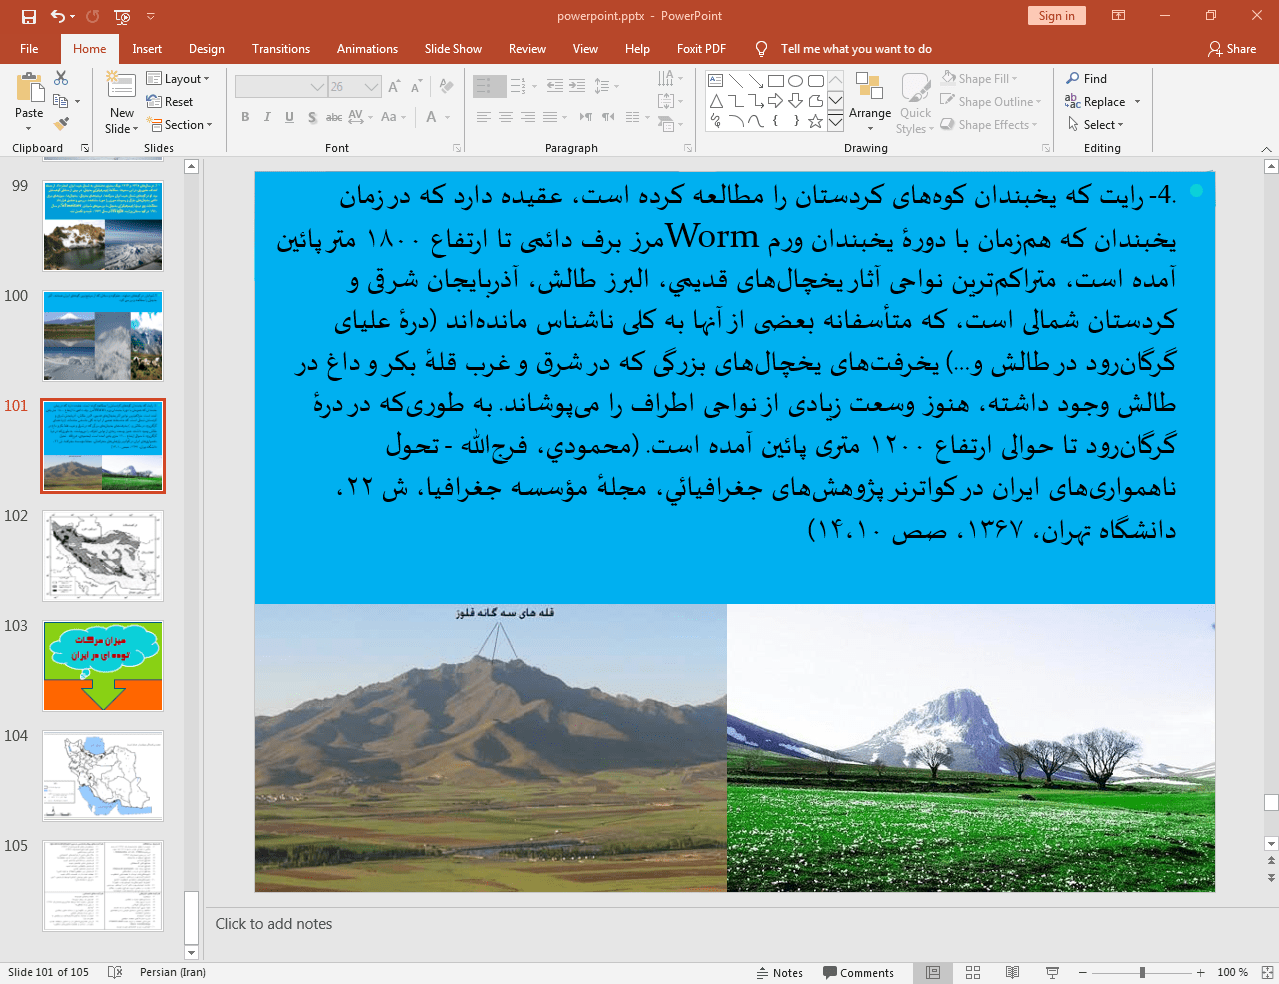Select slide 102 map thumbnail
The height and width of the screenshot is (984, 1279).
coord(103,555)
